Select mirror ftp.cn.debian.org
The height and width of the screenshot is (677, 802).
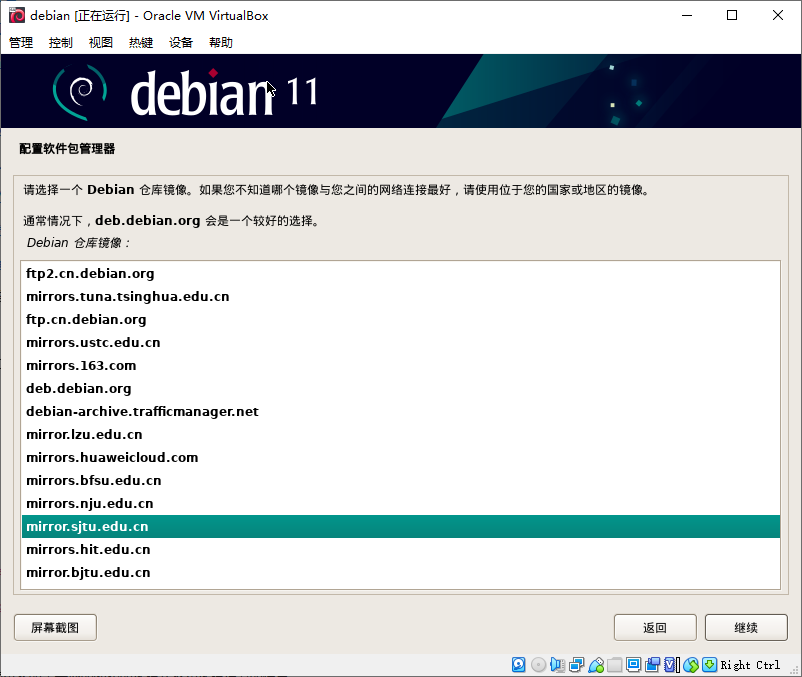pyautogui.click(x=401, y=320)
